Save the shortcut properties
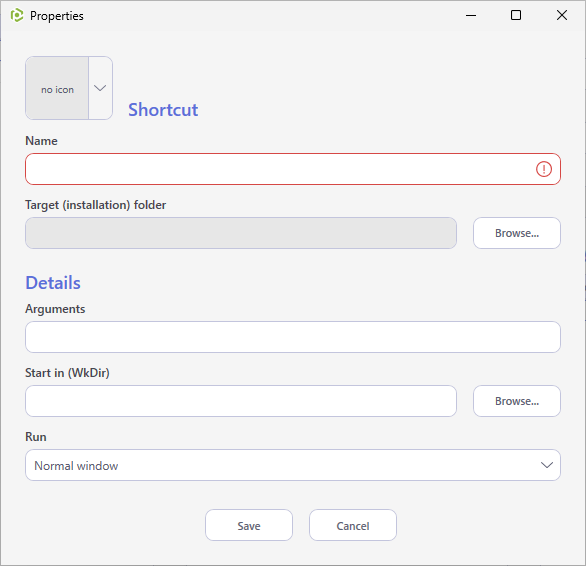The image size is (586, 566). coord(249,525)
